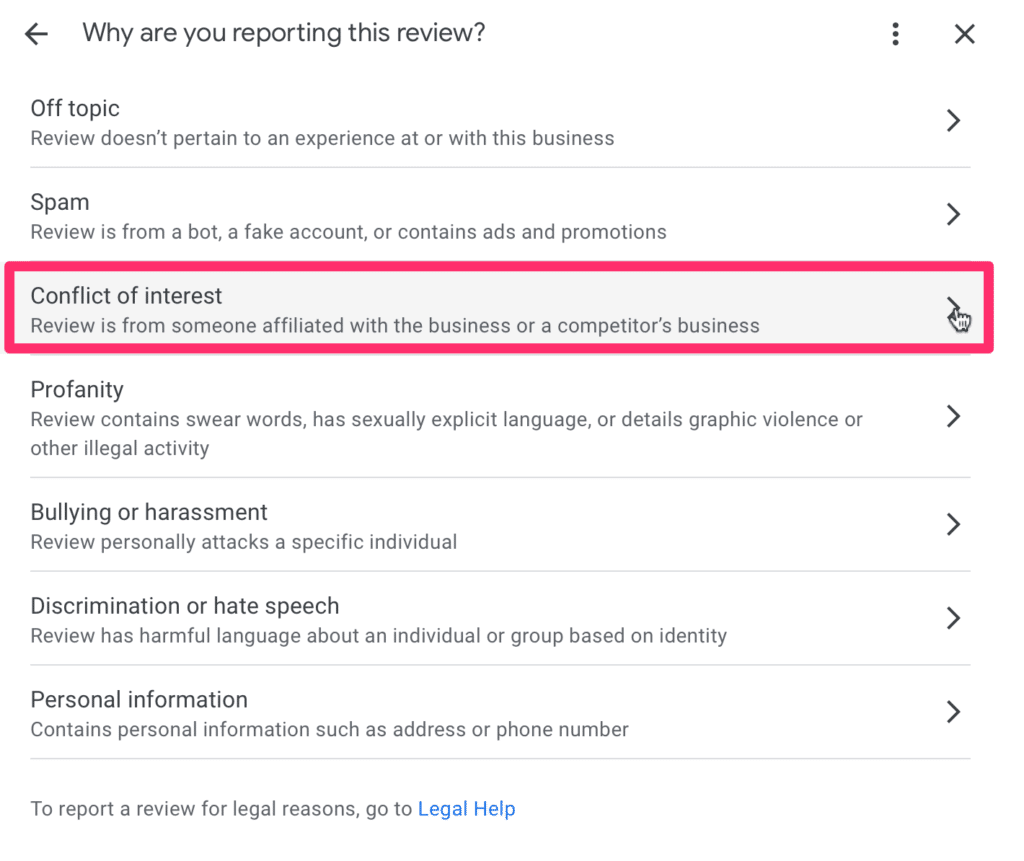Close the report review dialog

[964, 33]
